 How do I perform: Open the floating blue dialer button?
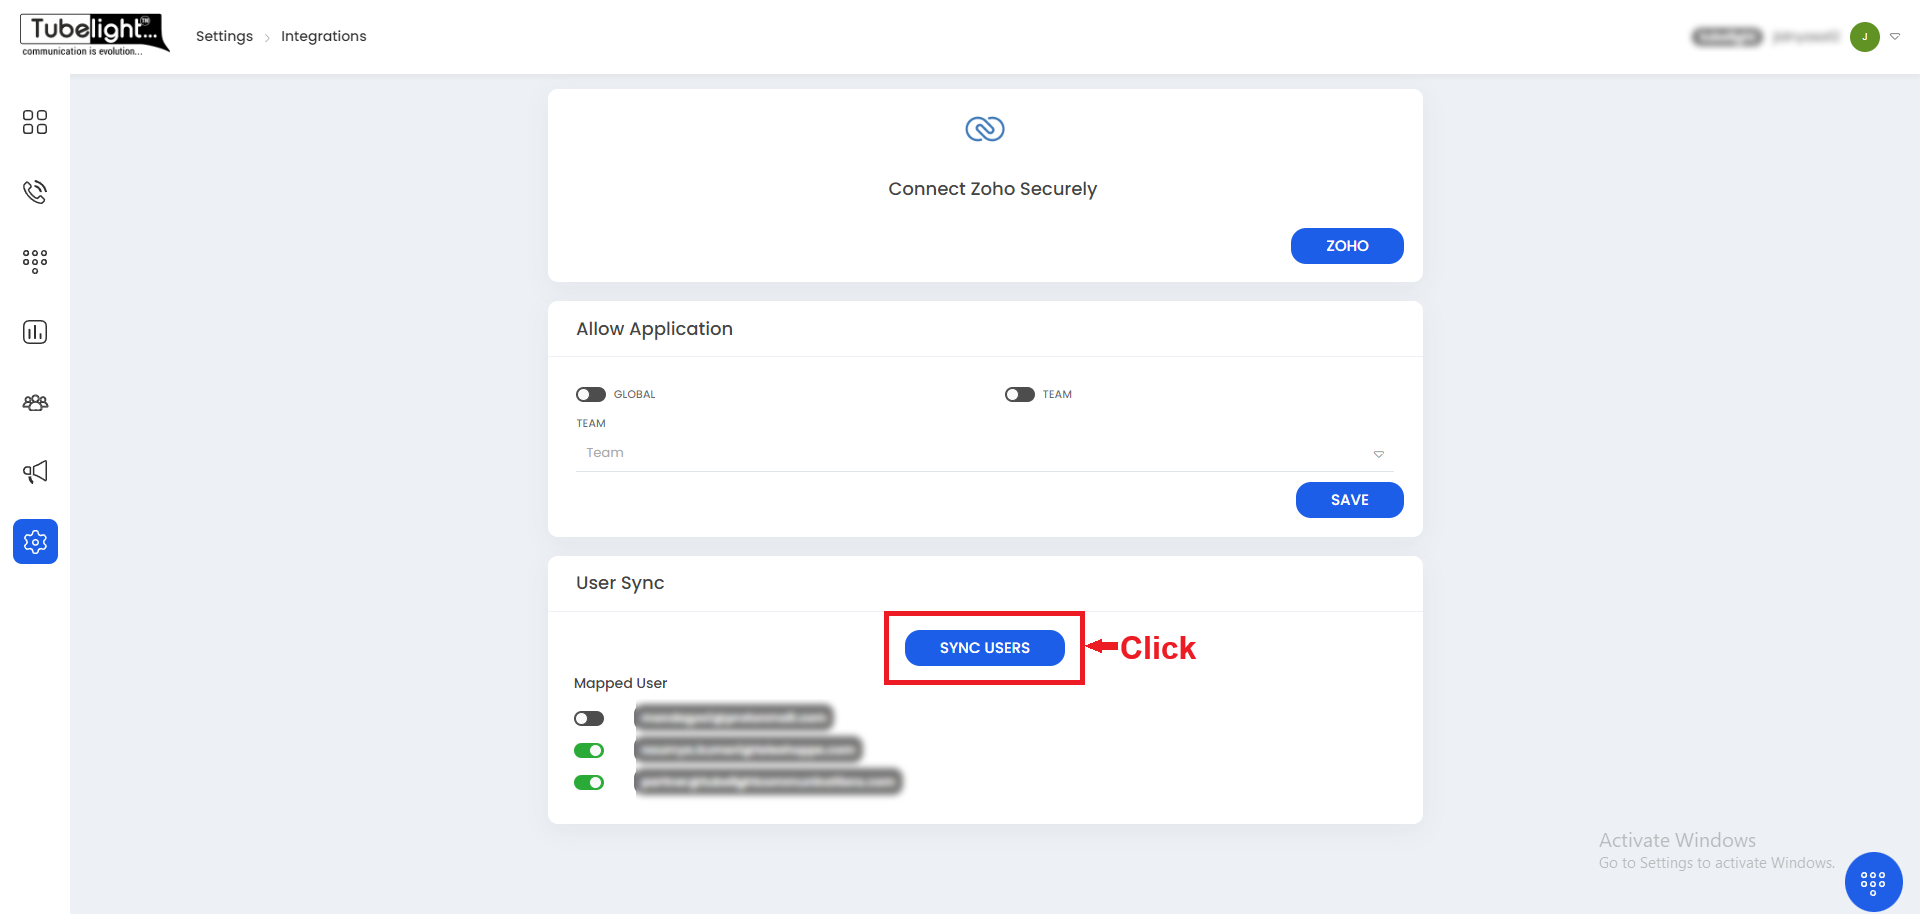tap(1873, 881)
